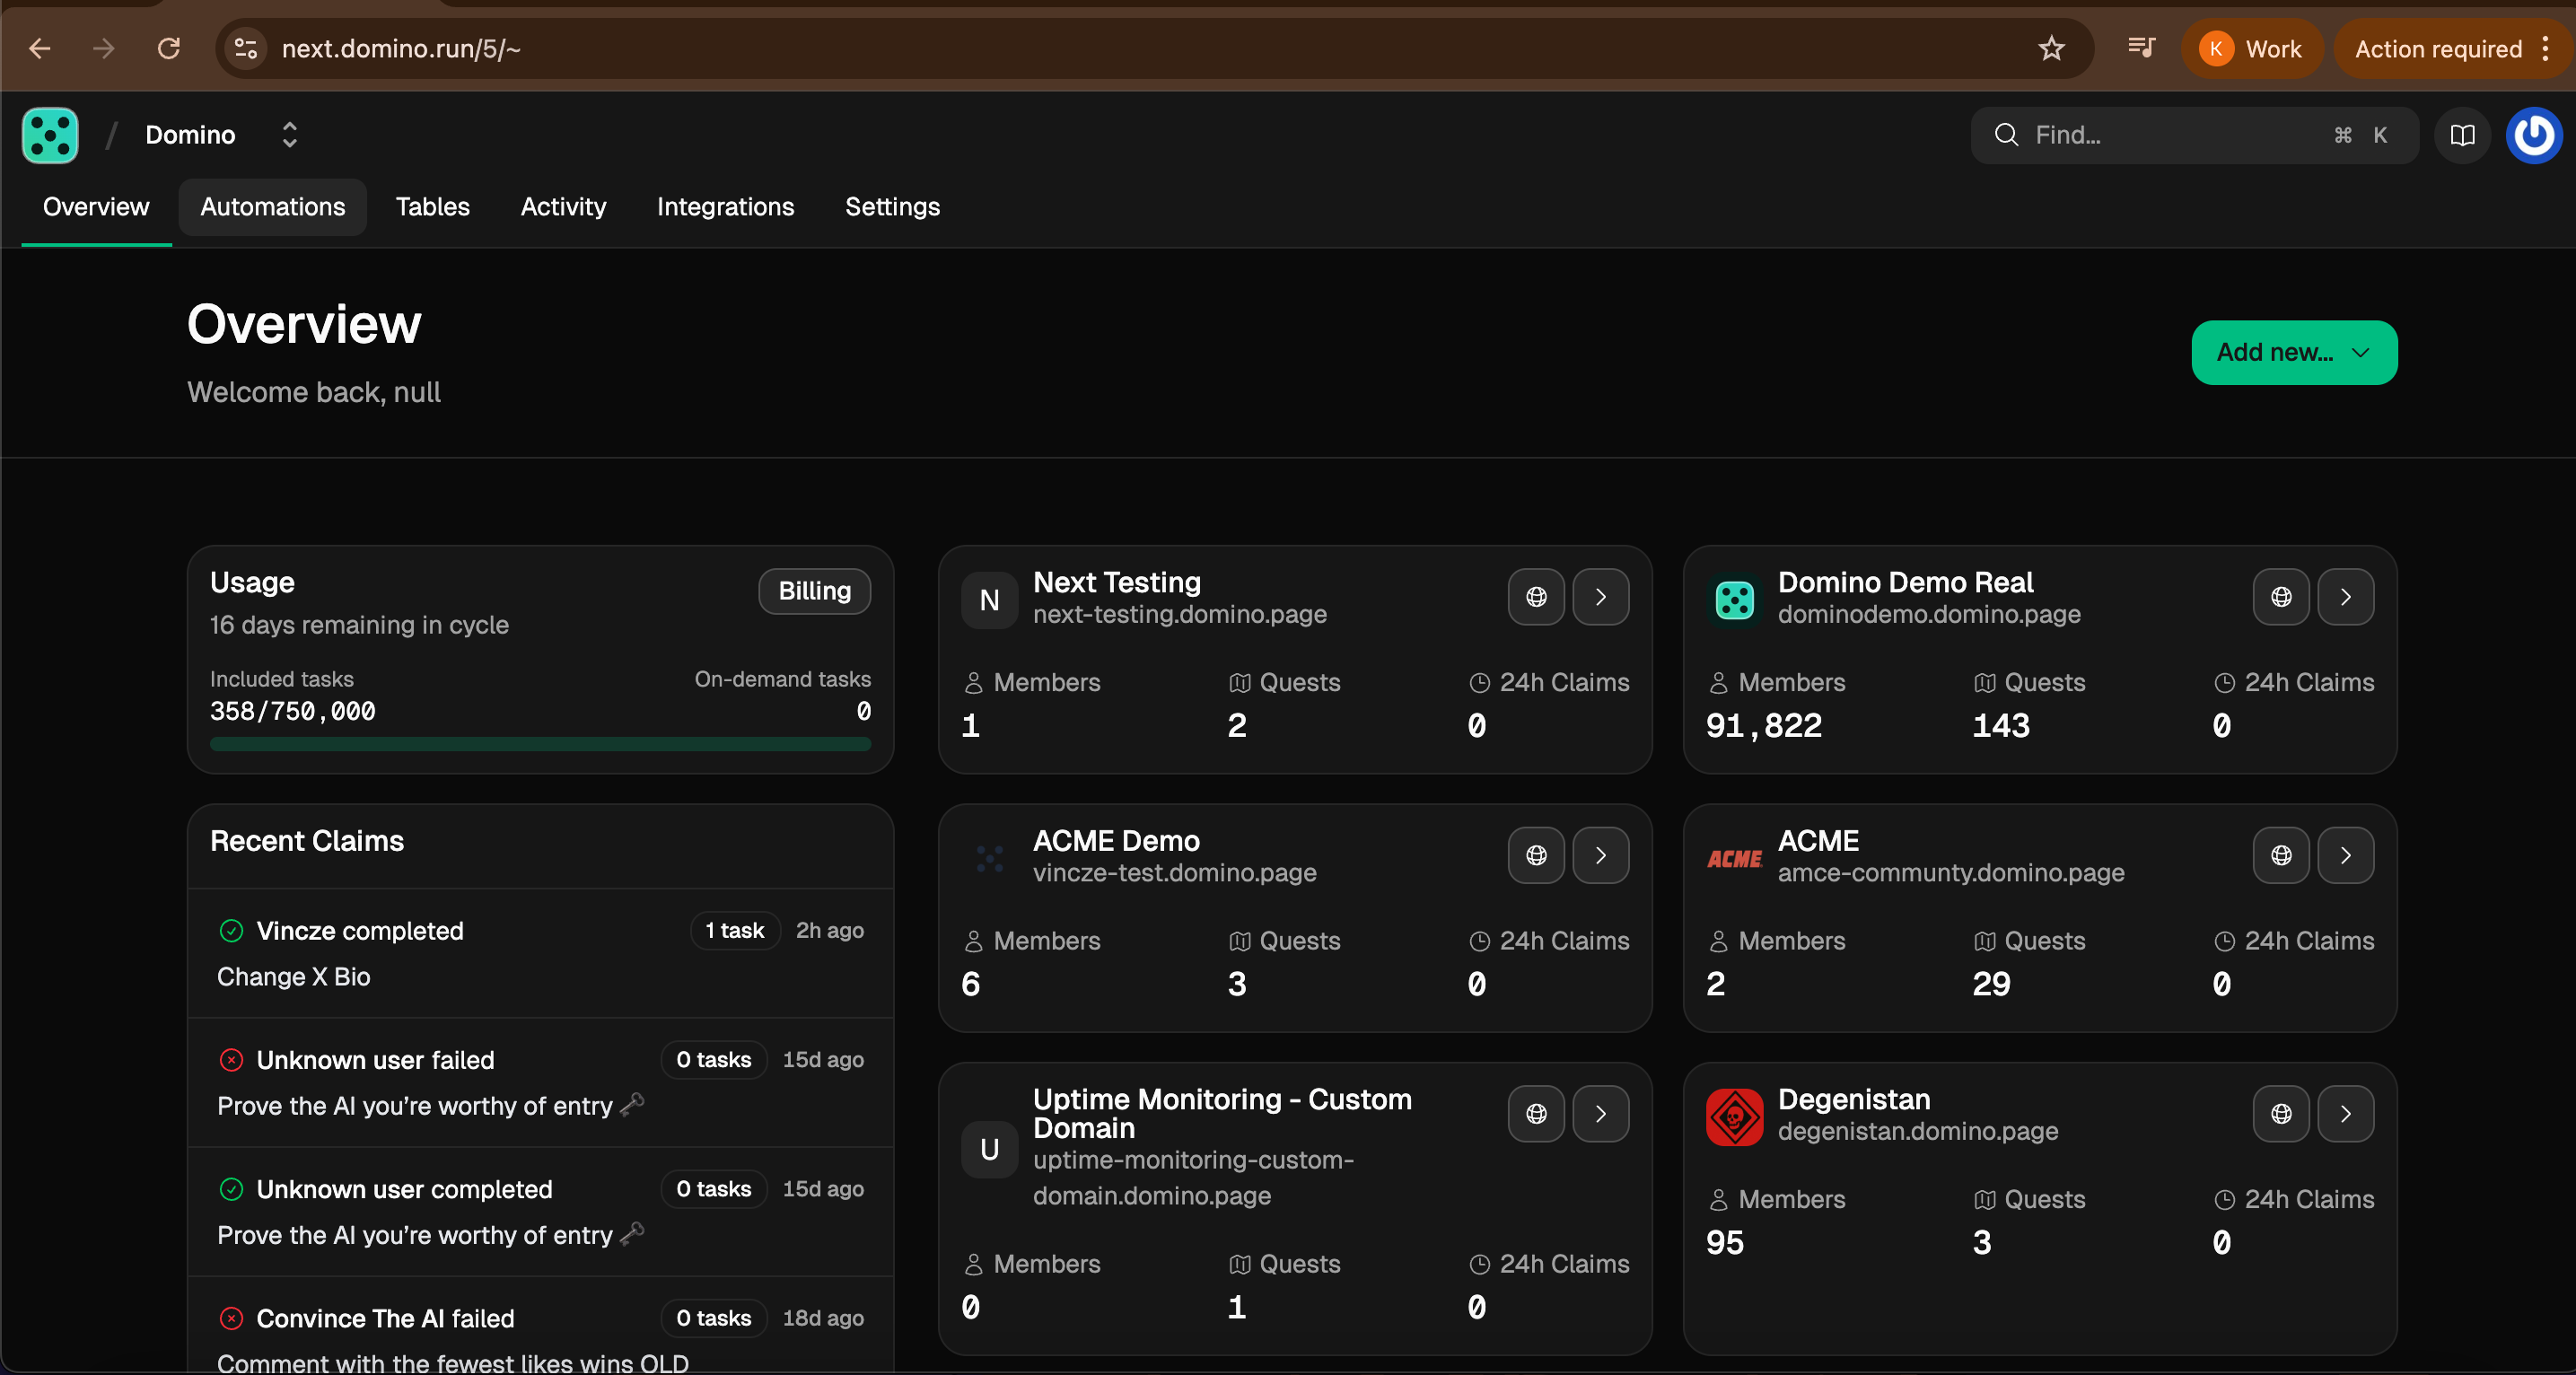Open Billing from the Usage card
Screen dimensions: 2576x1375
[814, 591]
